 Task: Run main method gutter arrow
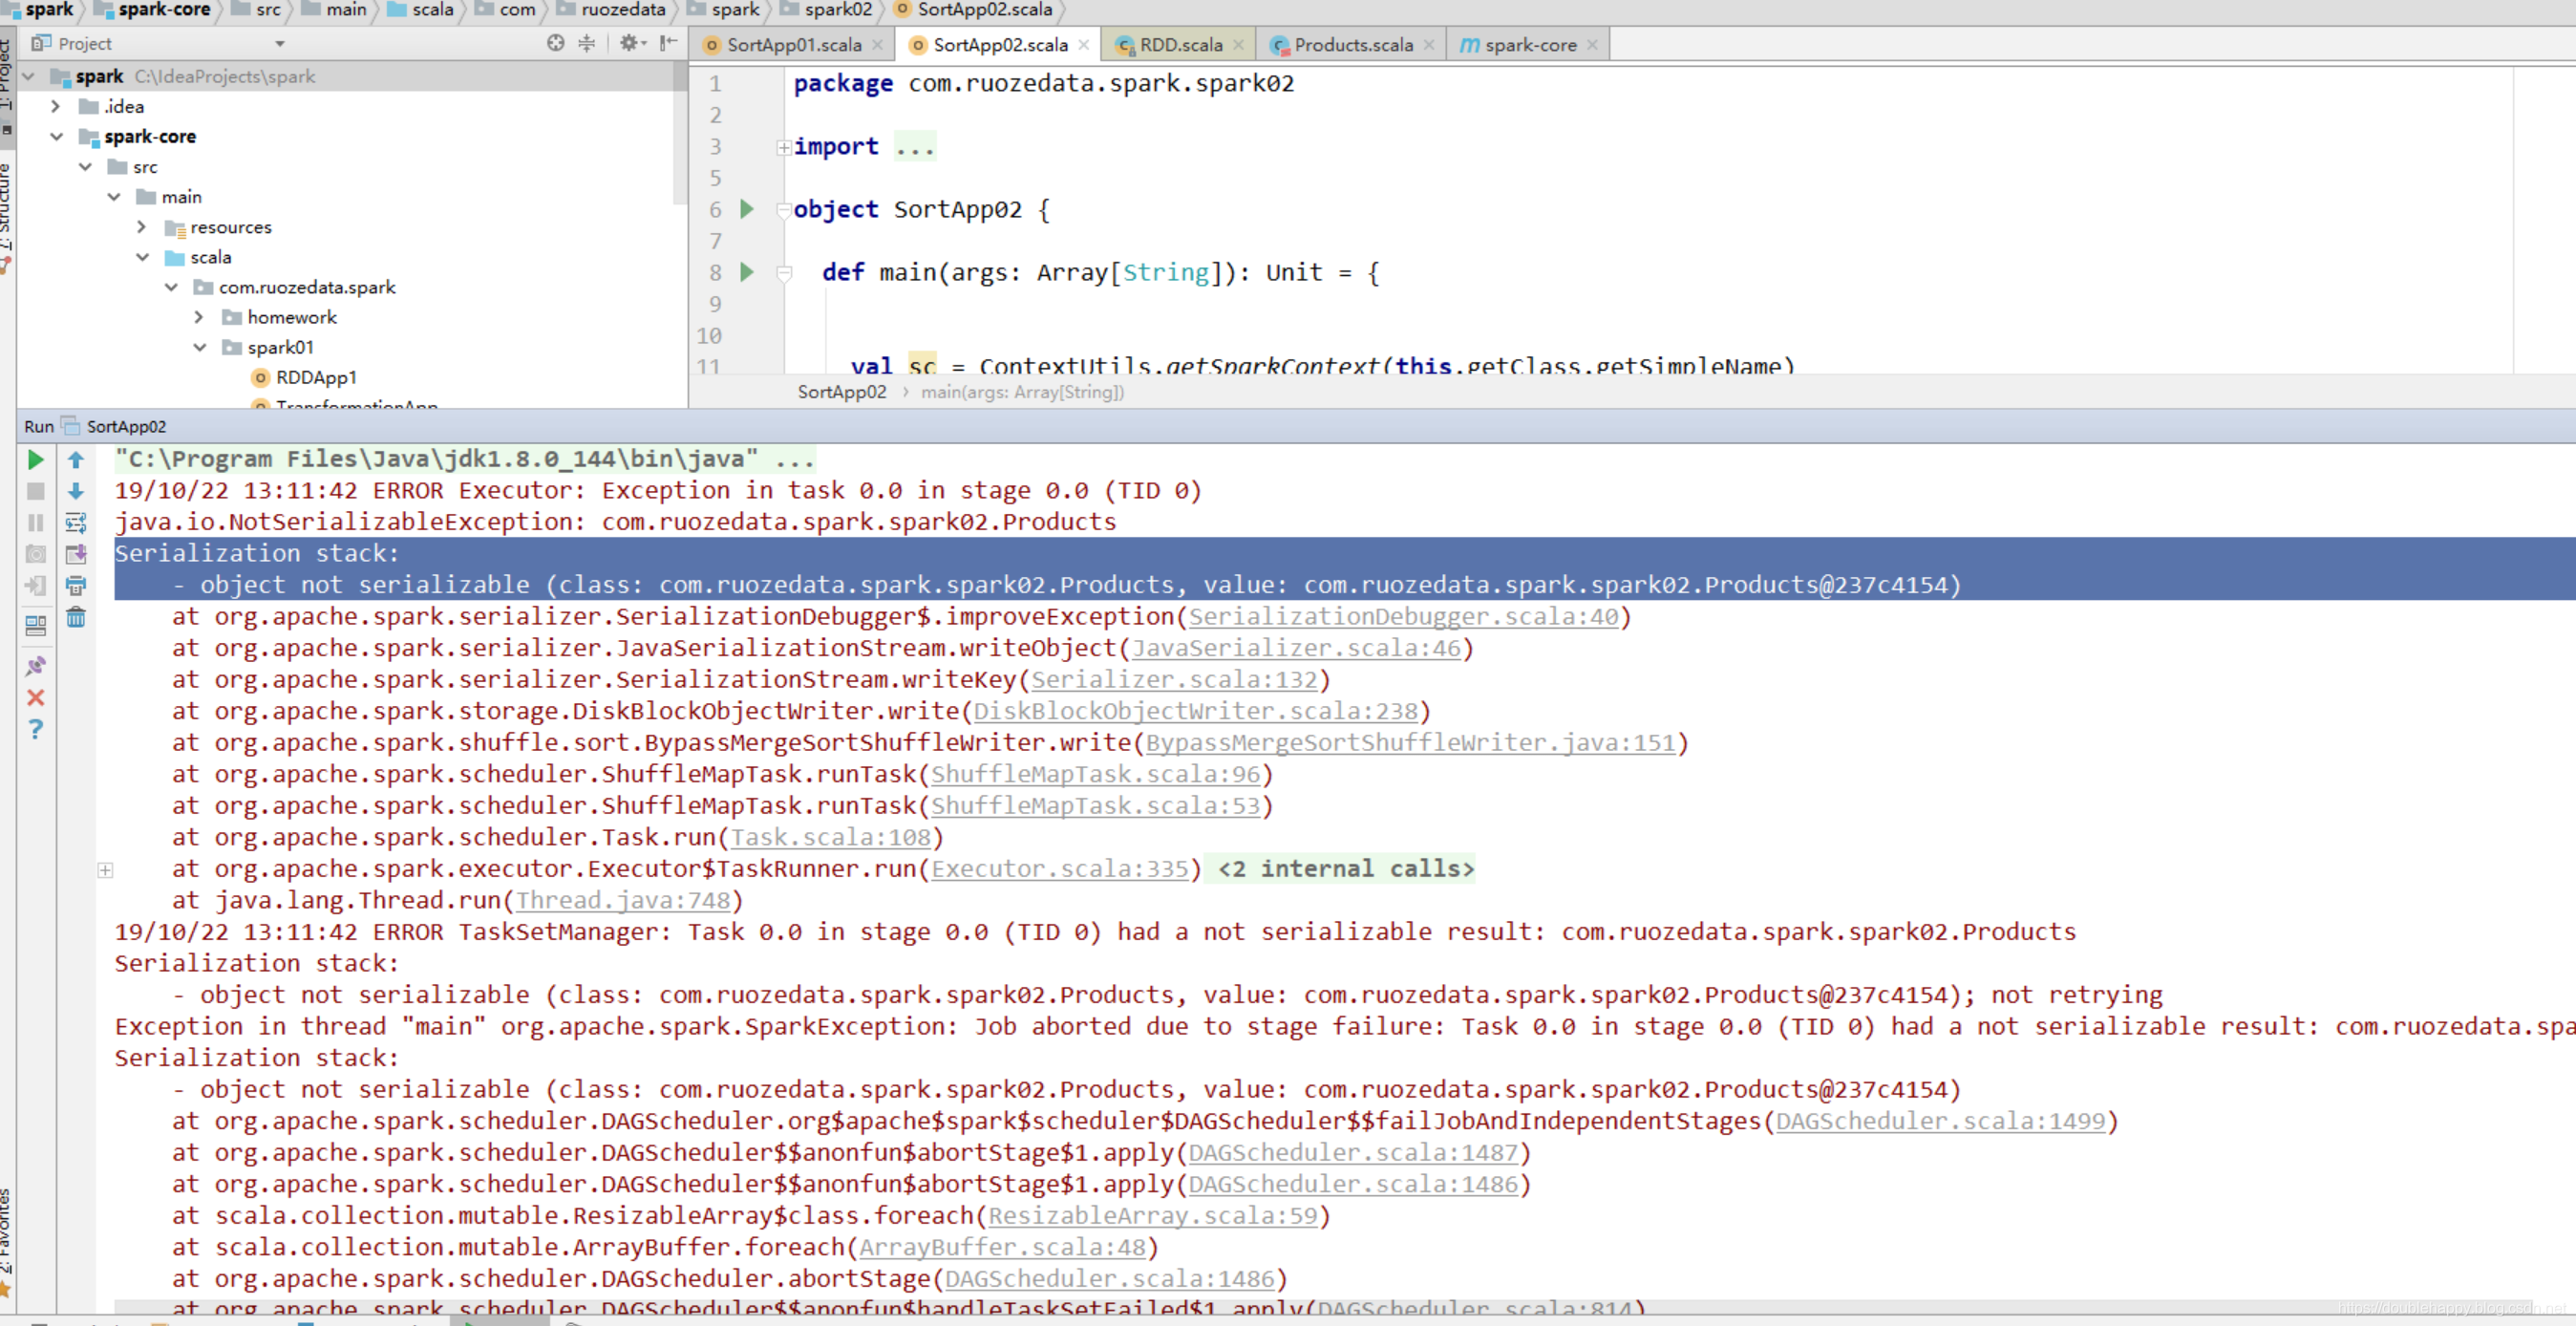click(747, 272)
